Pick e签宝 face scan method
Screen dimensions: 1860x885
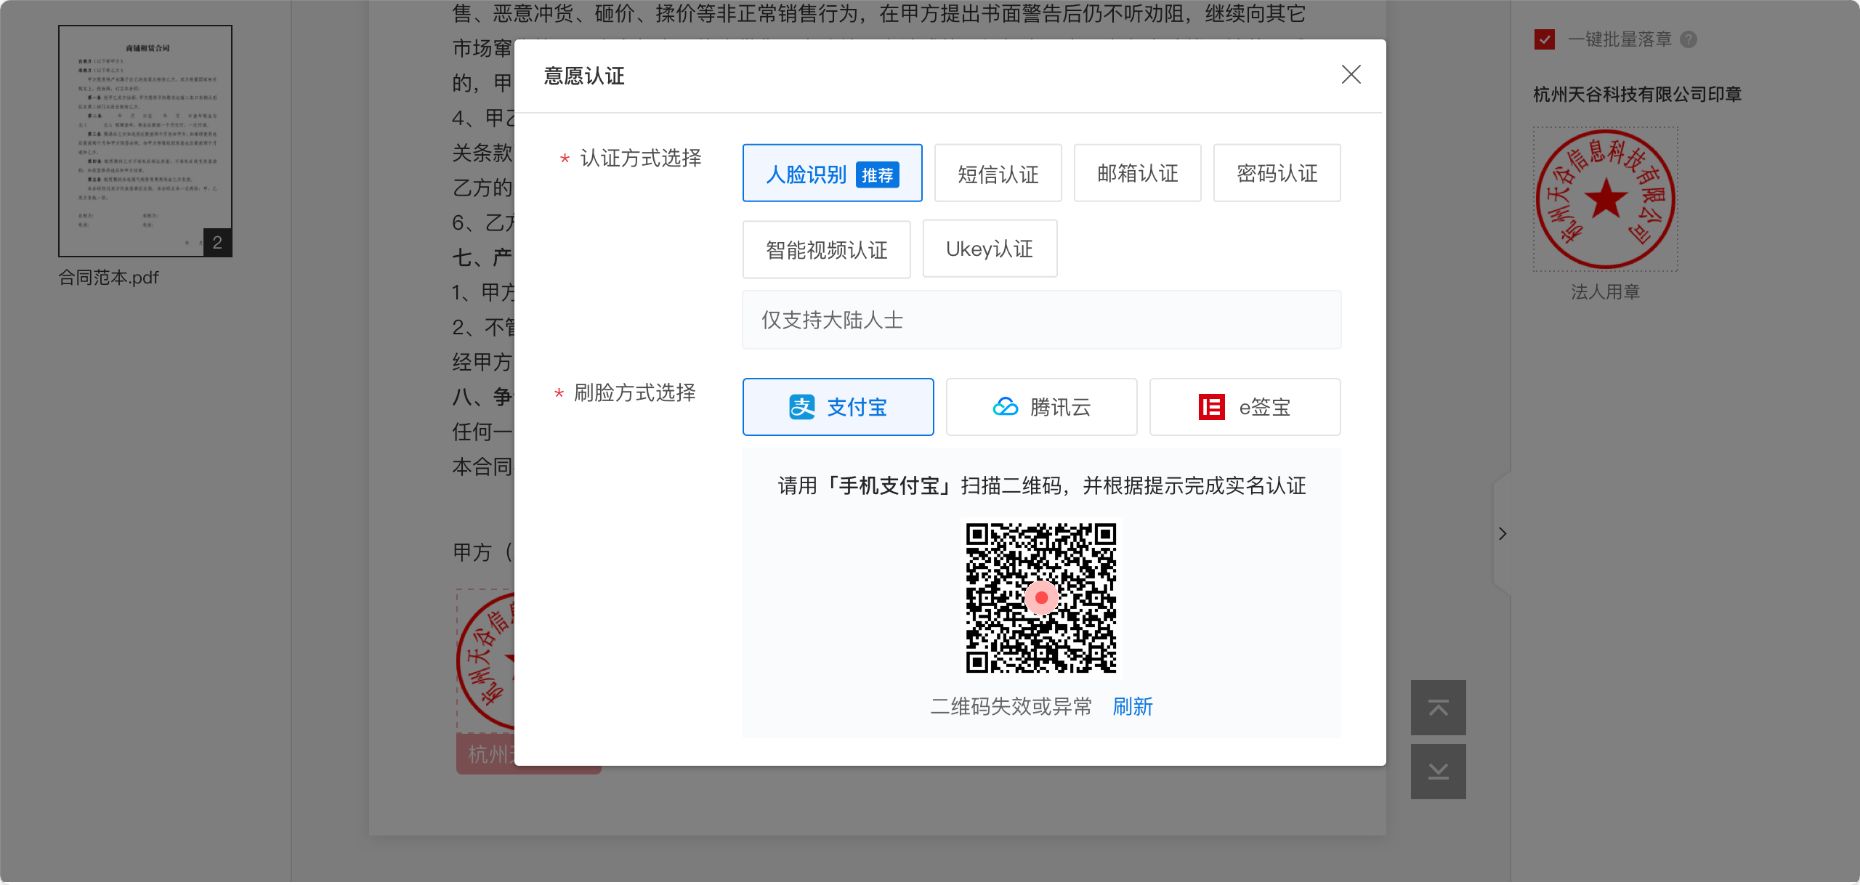tap(1245, 407)
